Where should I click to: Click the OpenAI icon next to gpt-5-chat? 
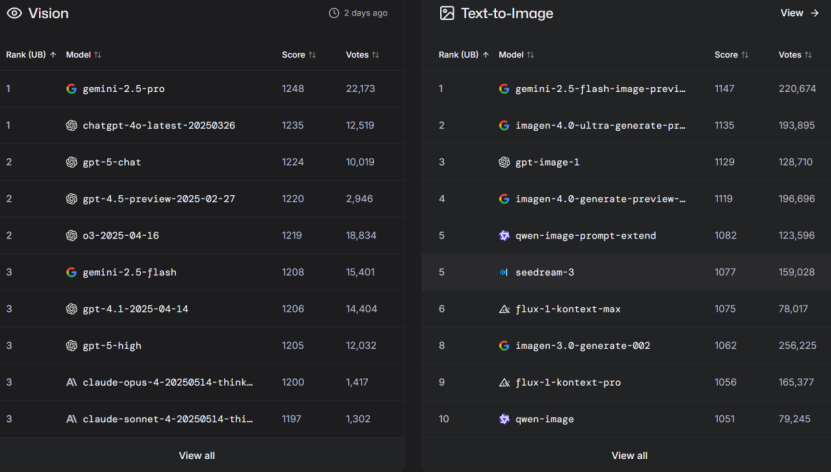click(71, 162)
